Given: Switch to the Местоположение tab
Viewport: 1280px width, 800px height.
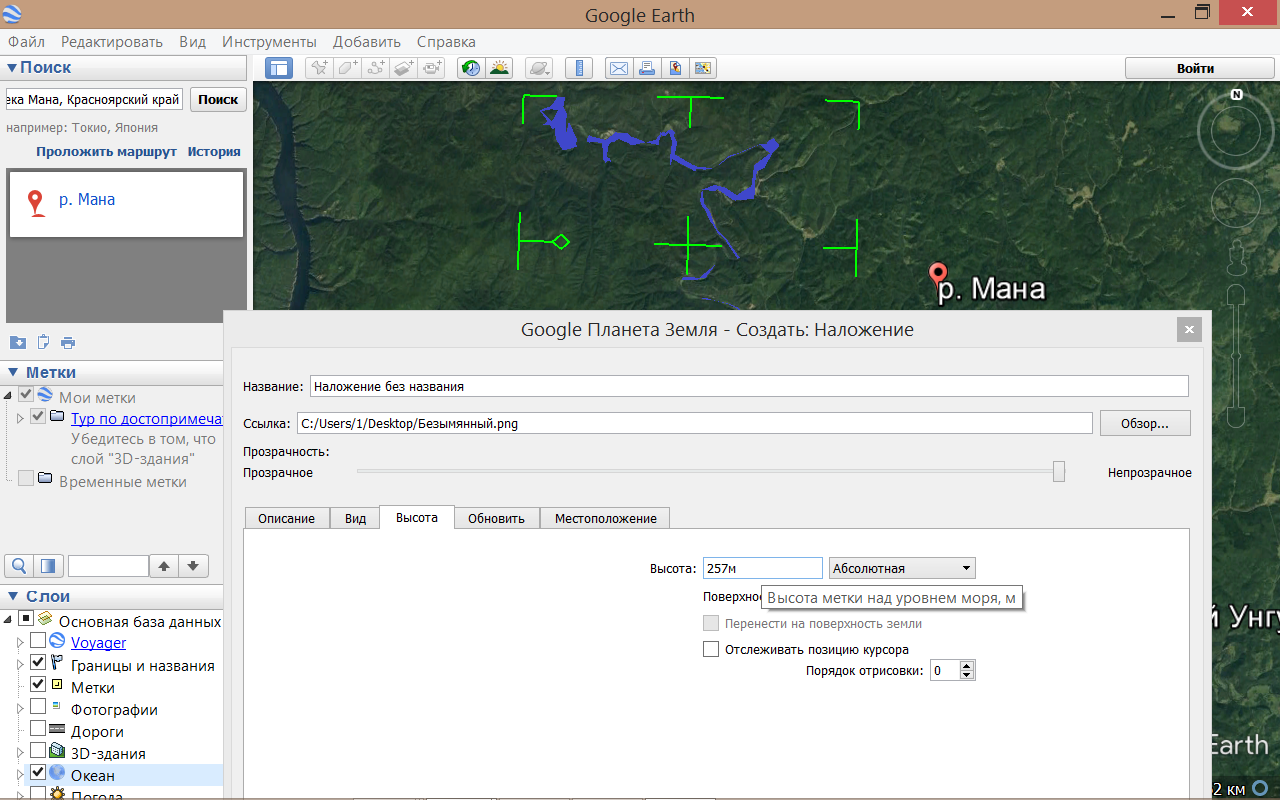Looking at the screenshot, I should [x=606, y=518].
